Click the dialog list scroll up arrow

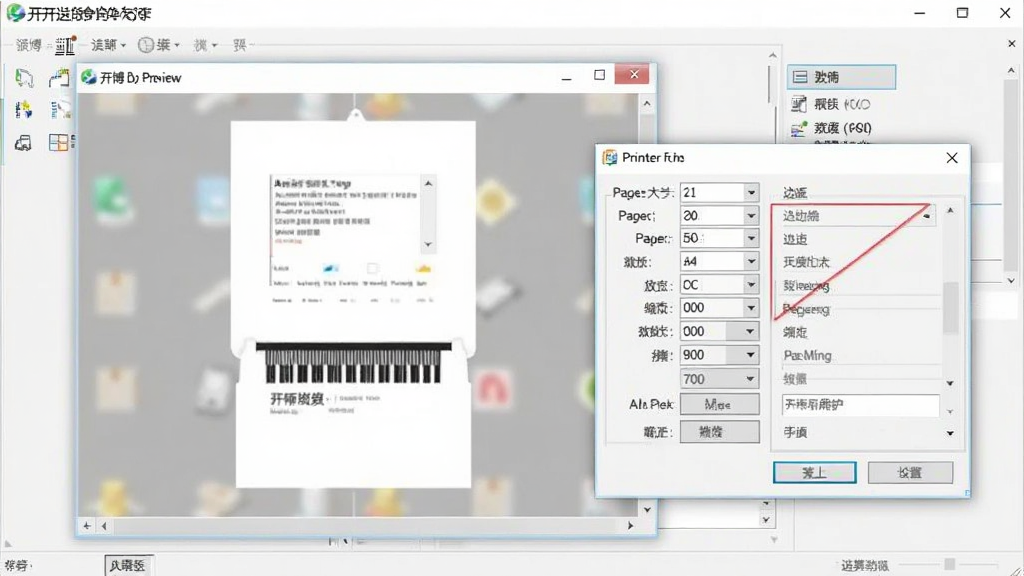click(x=950, y=210)
